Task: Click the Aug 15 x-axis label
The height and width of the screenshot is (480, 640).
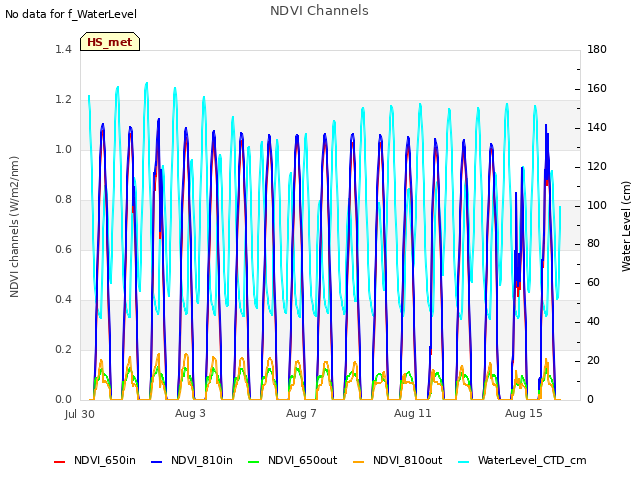Action: click(x=524, y=413)
